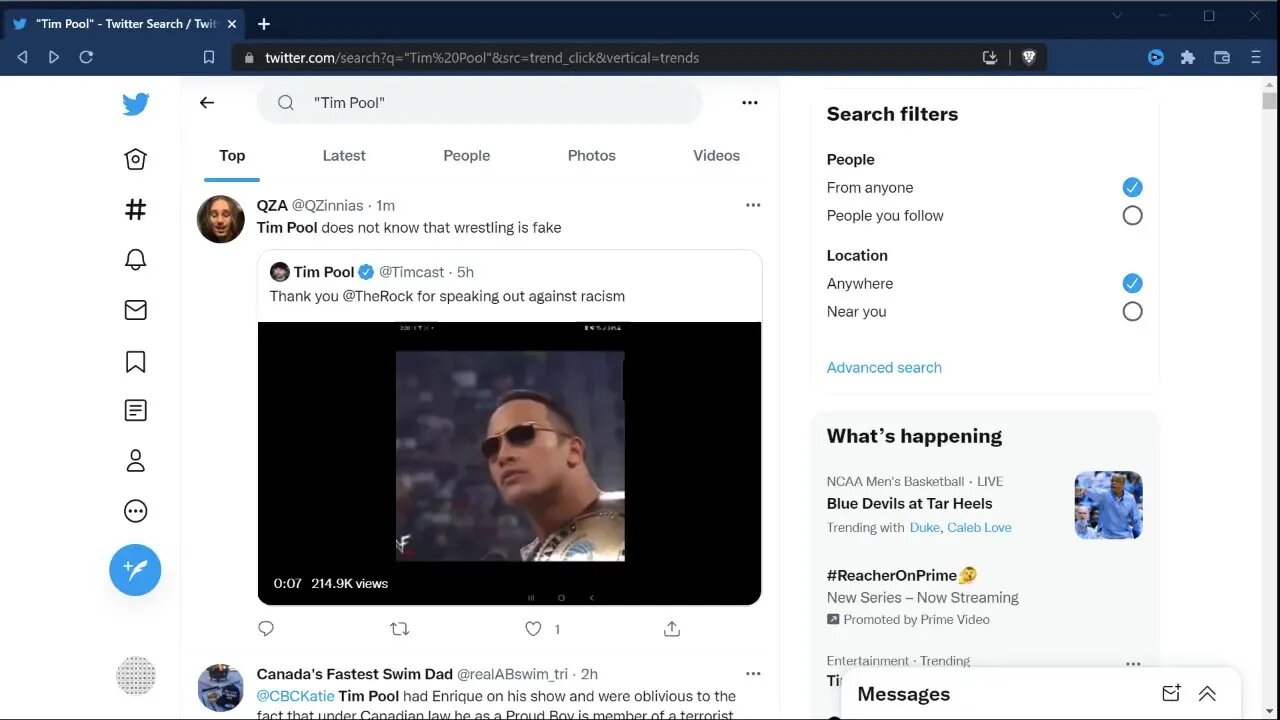
Task: Switch to the People tab
Action: pyautogui.click(x=467, y=156)
